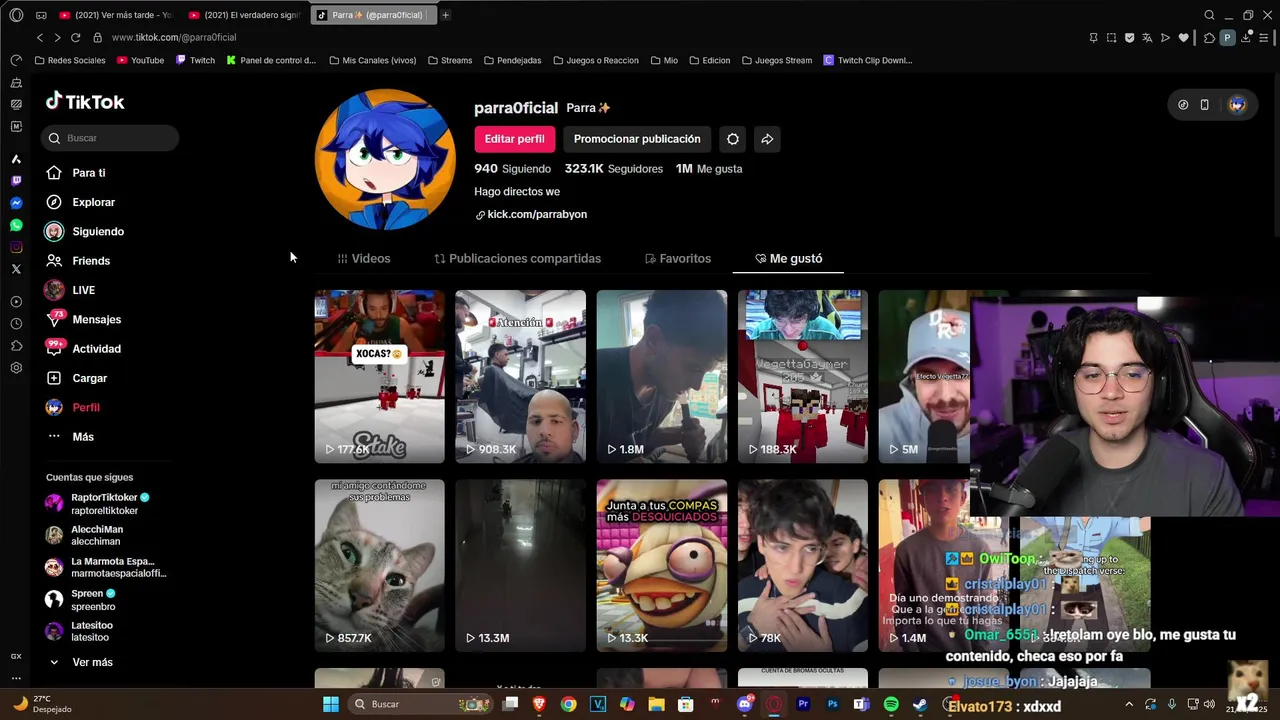
Task: Open the Atención barbershop video 908.3K
Action: pos(520,376)
